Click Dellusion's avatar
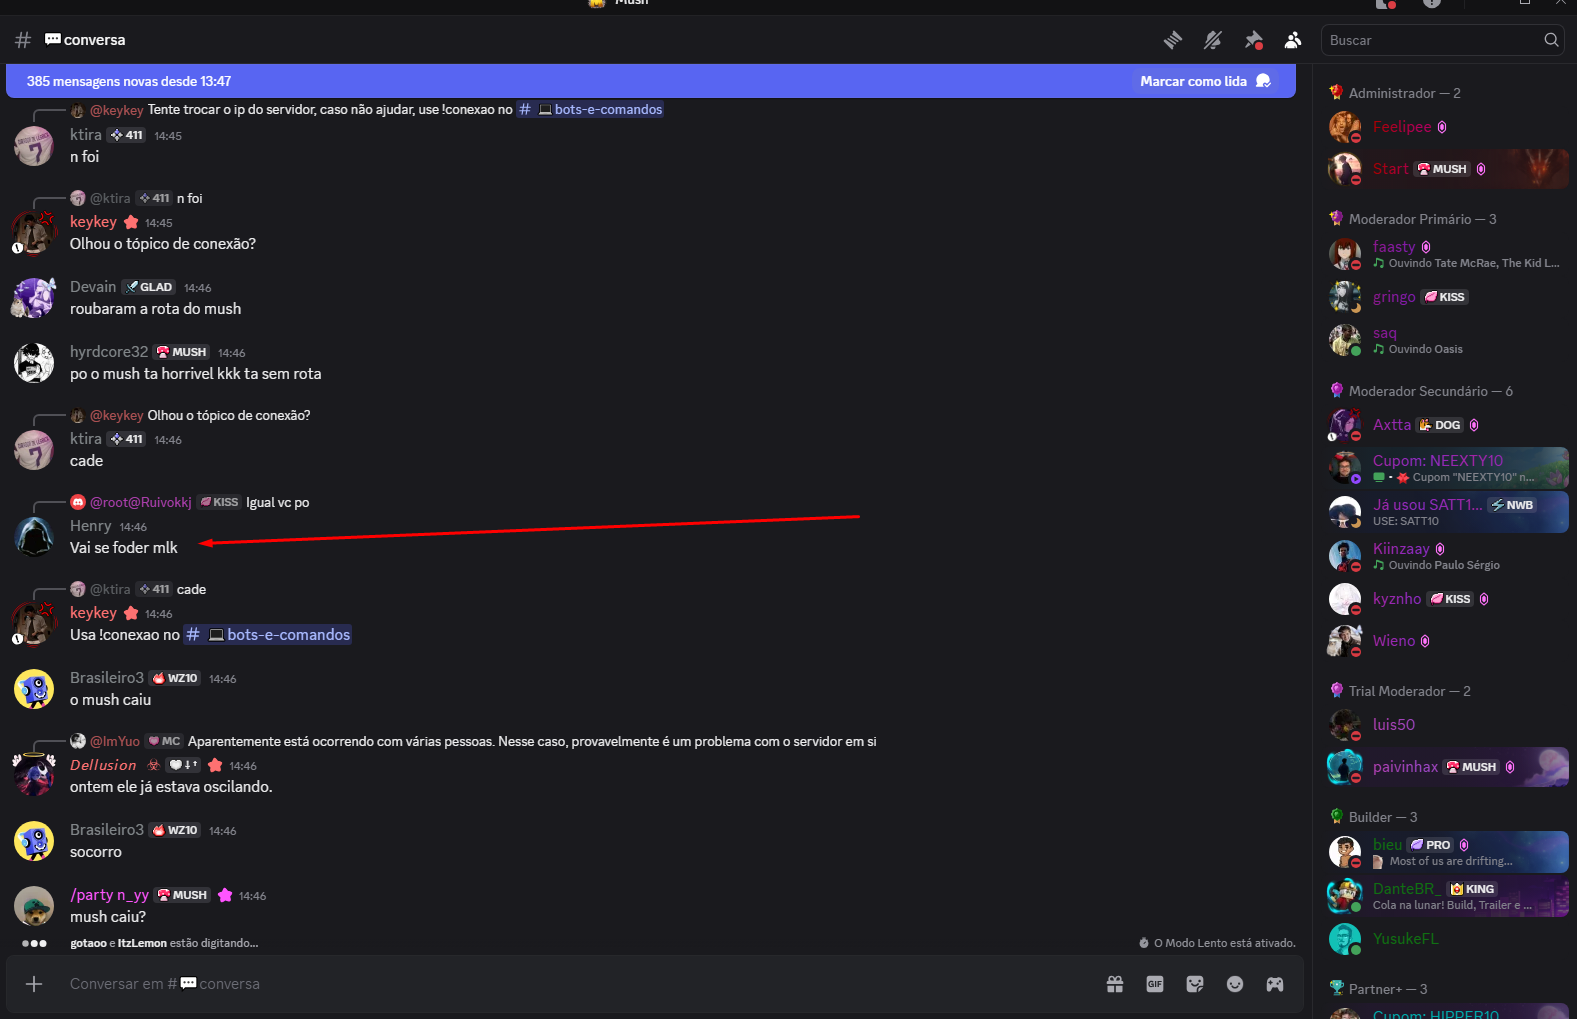1577x1019 pixels. coord(34,776)
